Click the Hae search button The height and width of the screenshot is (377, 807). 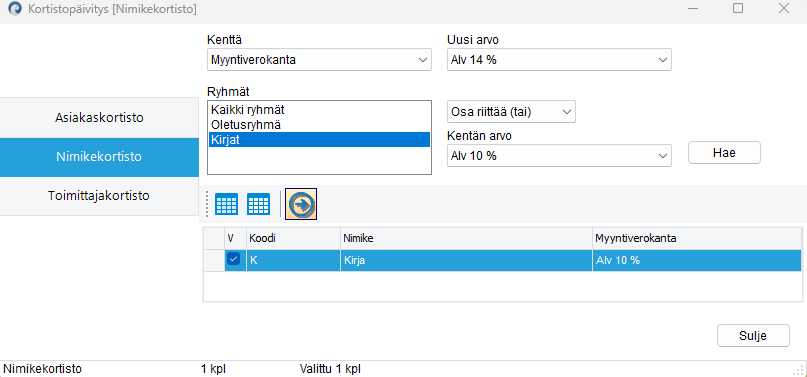click(724, 153)
